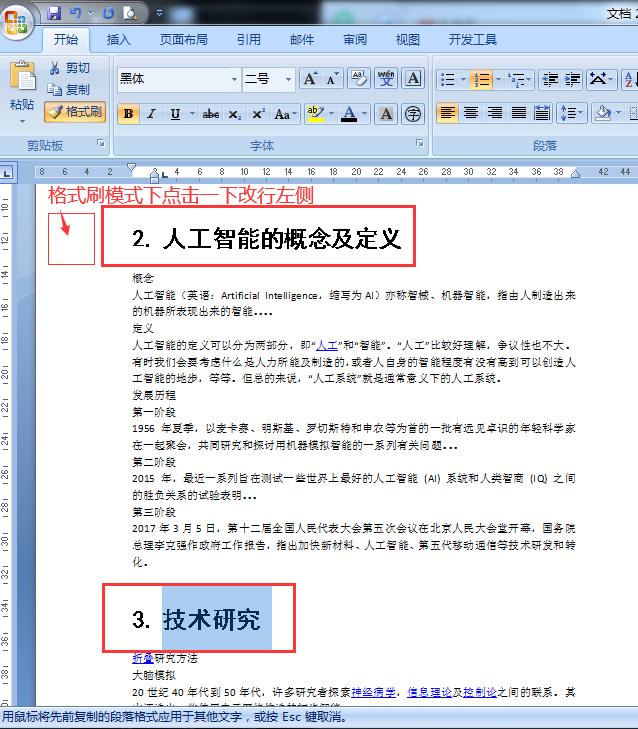Click the 粘贴 paste button
The image size is (638, 729).
tap(22, 85)
